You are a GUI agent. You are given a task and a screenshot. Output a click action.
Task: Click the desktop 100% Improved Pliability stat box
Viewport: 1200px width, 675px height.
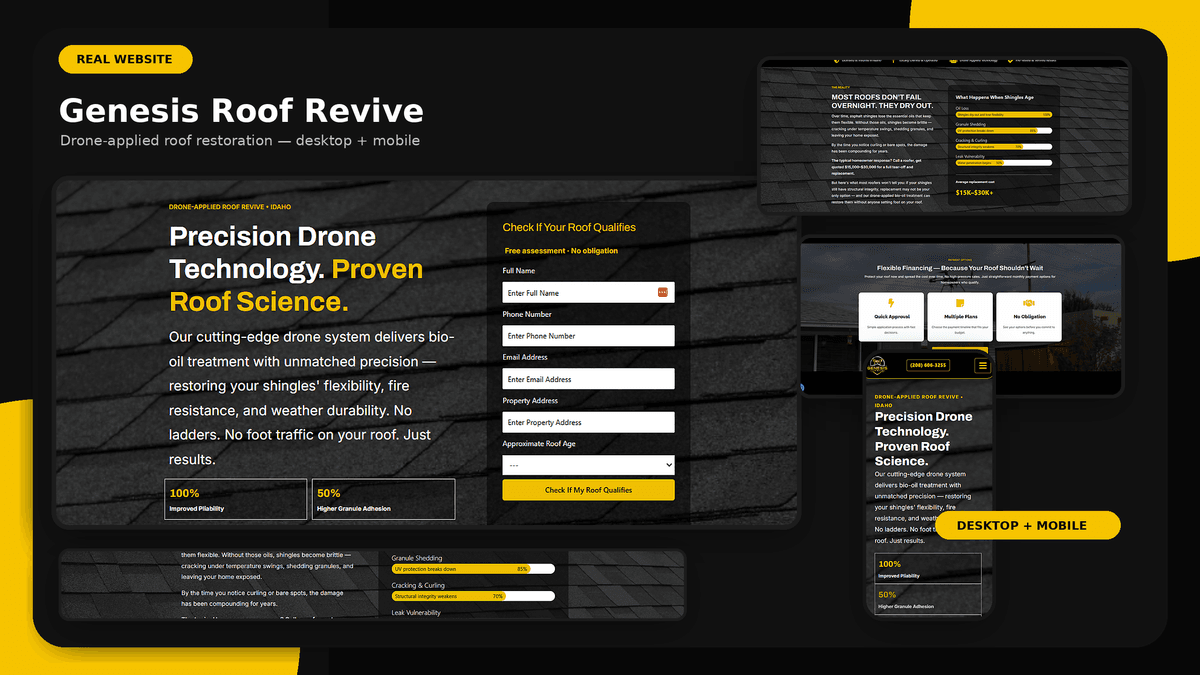(x=236, y=499)
